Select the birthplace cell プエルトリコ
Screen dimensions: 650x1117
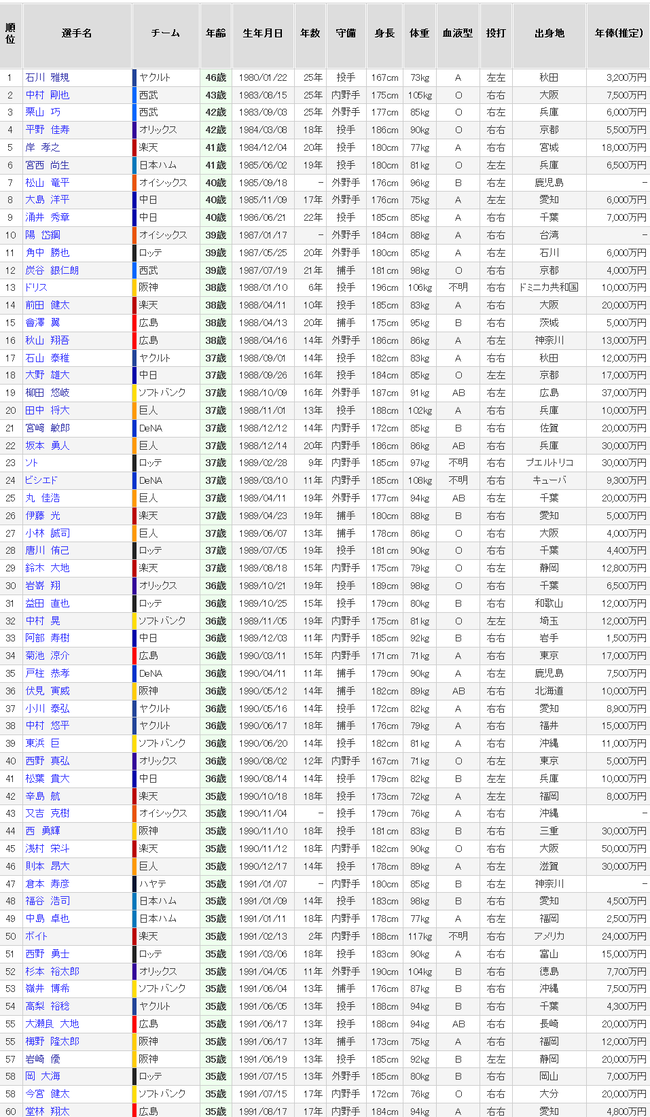pos(549,463)
